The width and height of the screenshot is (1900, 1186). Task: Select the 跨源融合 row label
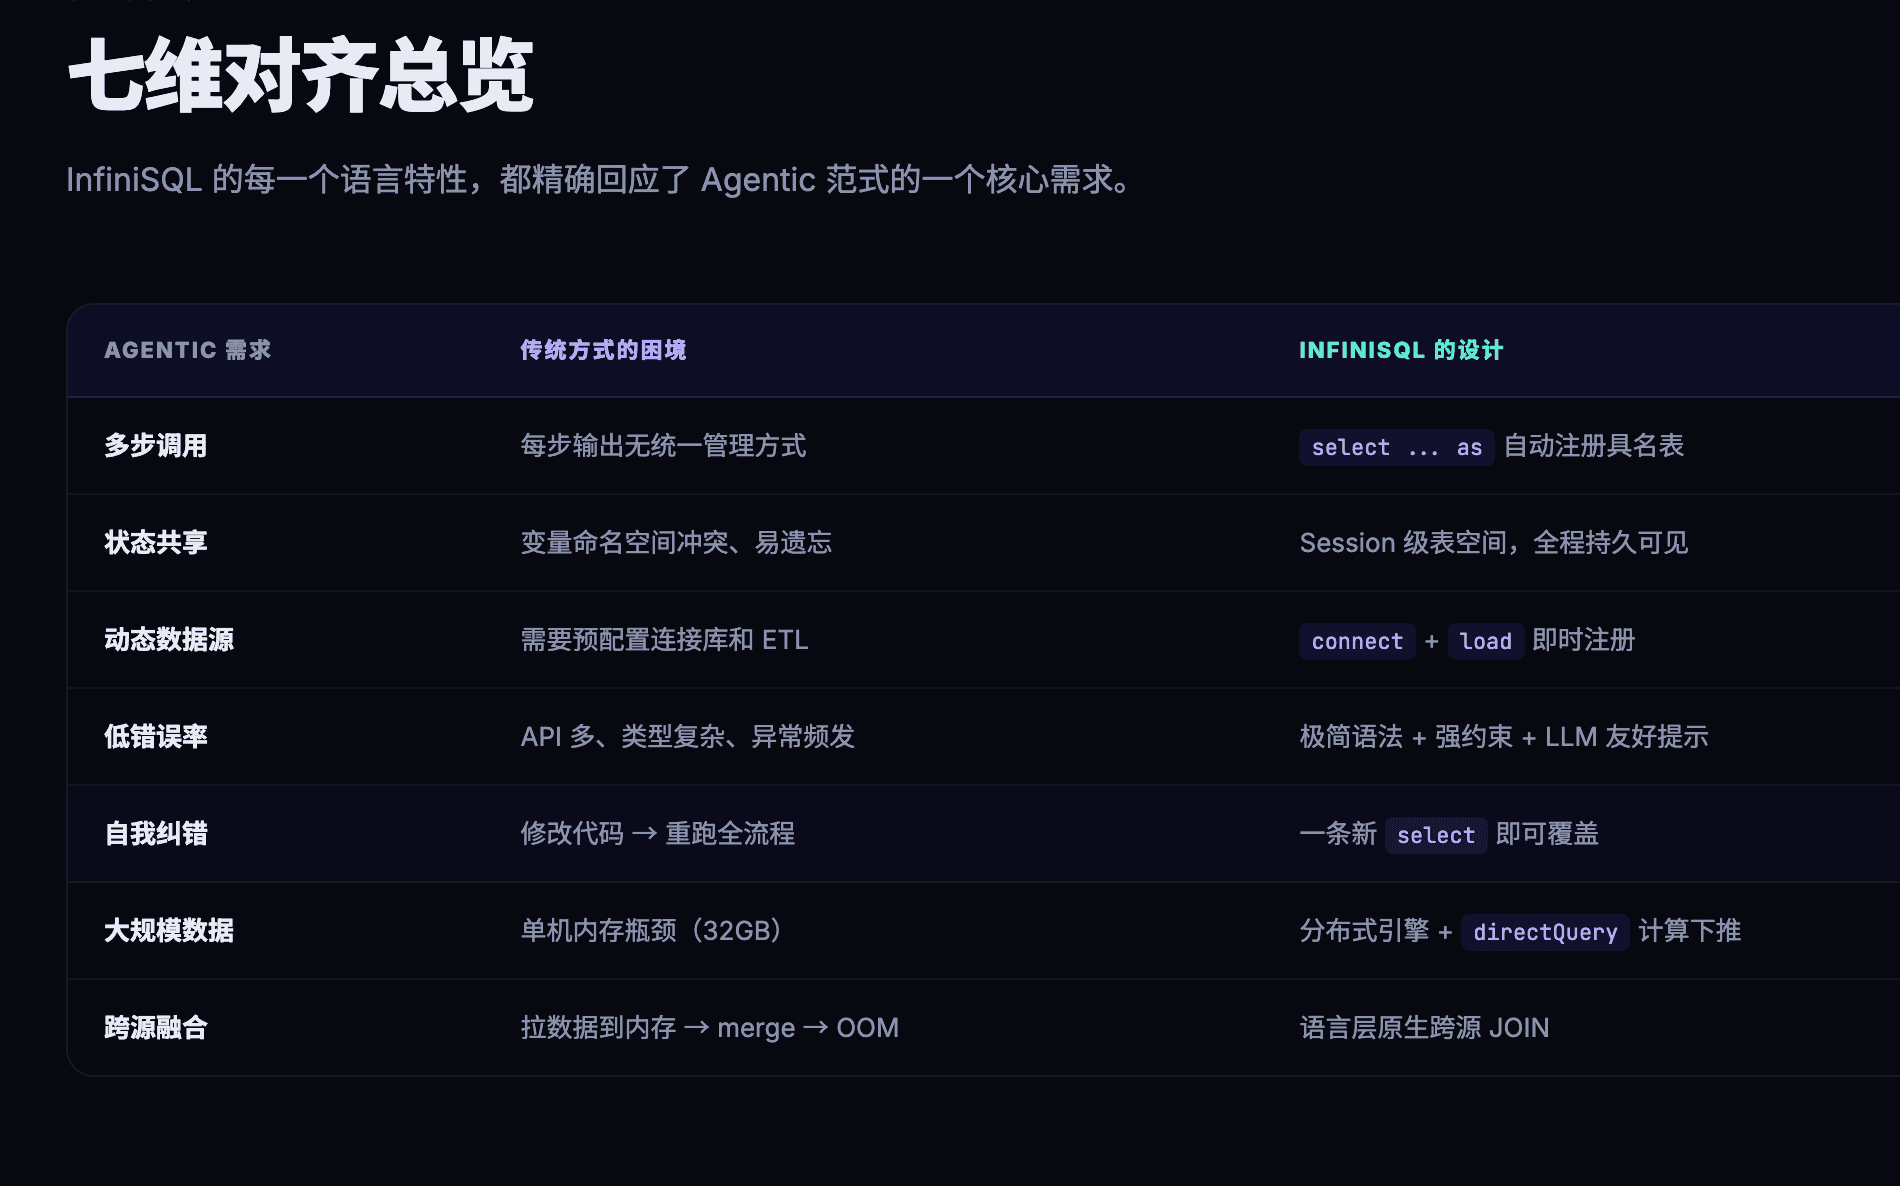click(156, 1028)
